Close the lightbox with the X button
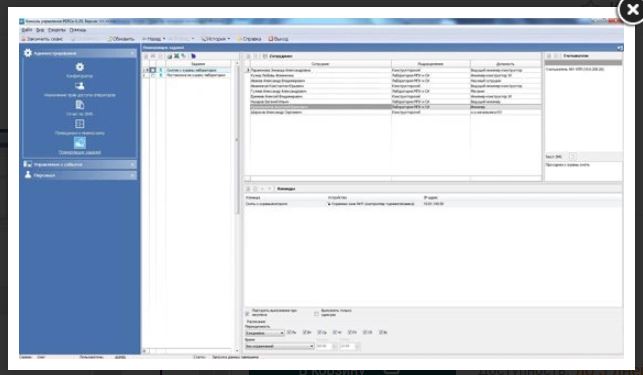Screen dimensions: 643x375 [x=632, y=10]
